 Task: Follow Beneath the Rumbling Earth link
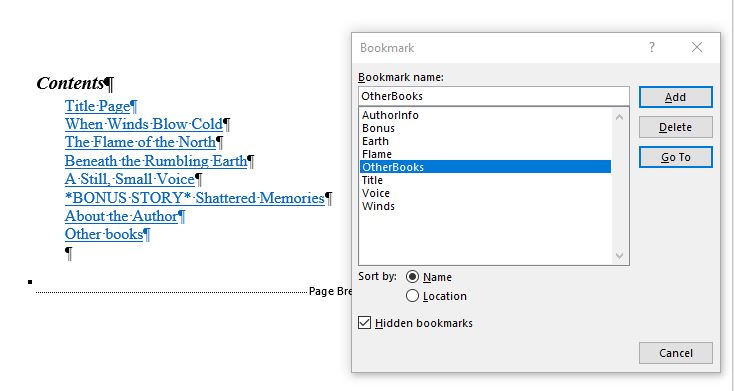pyautogui.click(x=156, y=161)
